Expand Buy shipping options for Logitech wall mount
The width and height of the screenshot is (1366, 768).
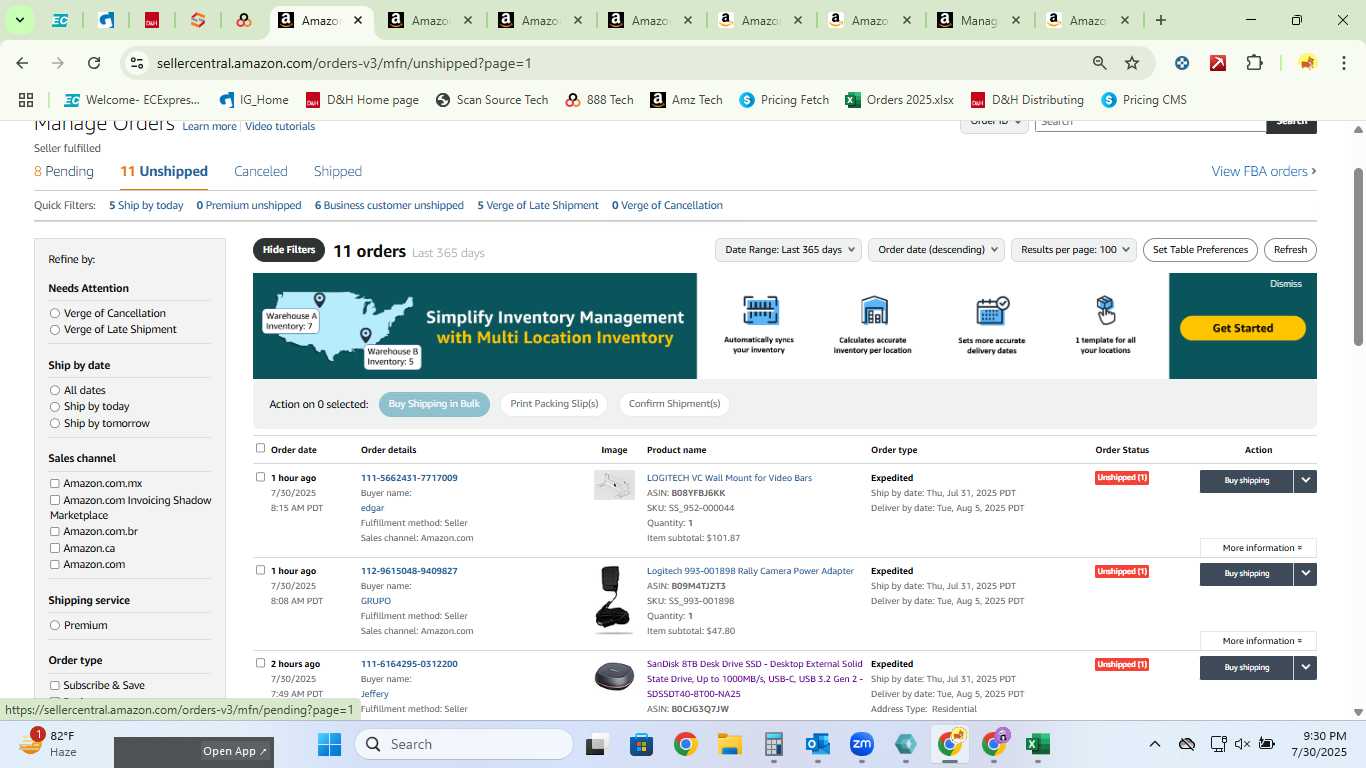pyautogui.click(x=1305, y=480)
